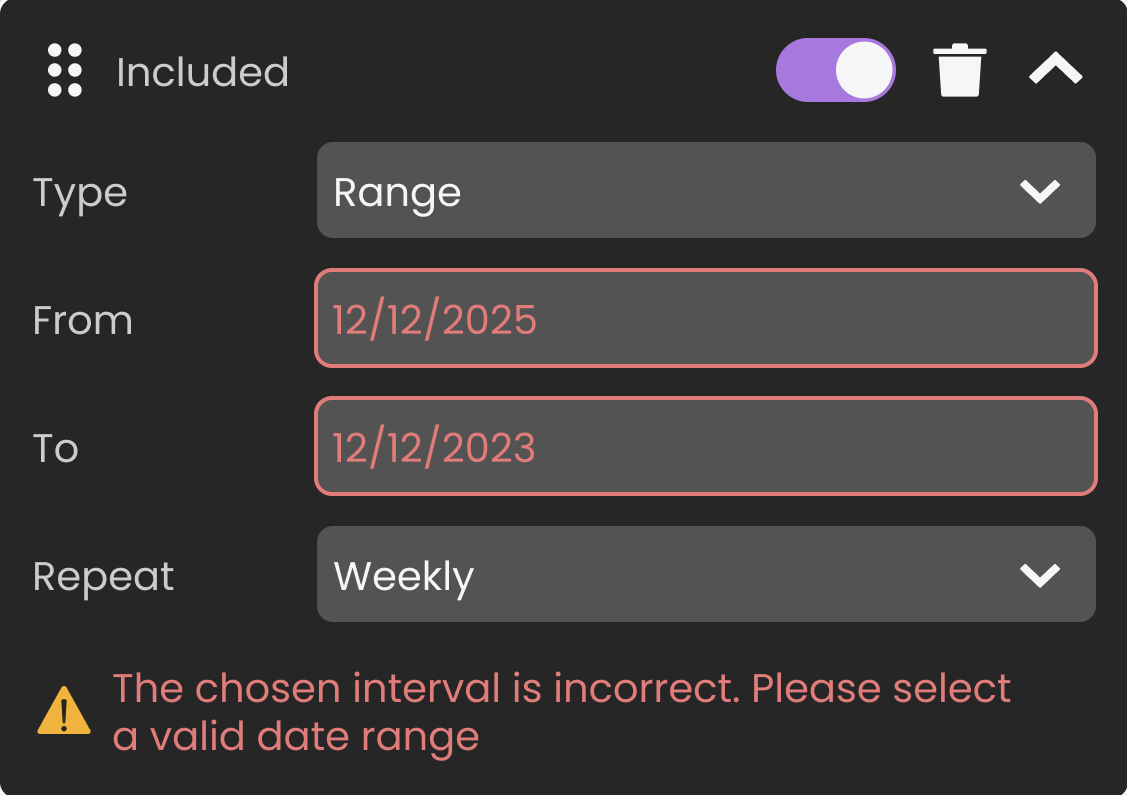Click the Repeat field label
This screenshot has width=1127, height=795.
[x=103, y=576]
